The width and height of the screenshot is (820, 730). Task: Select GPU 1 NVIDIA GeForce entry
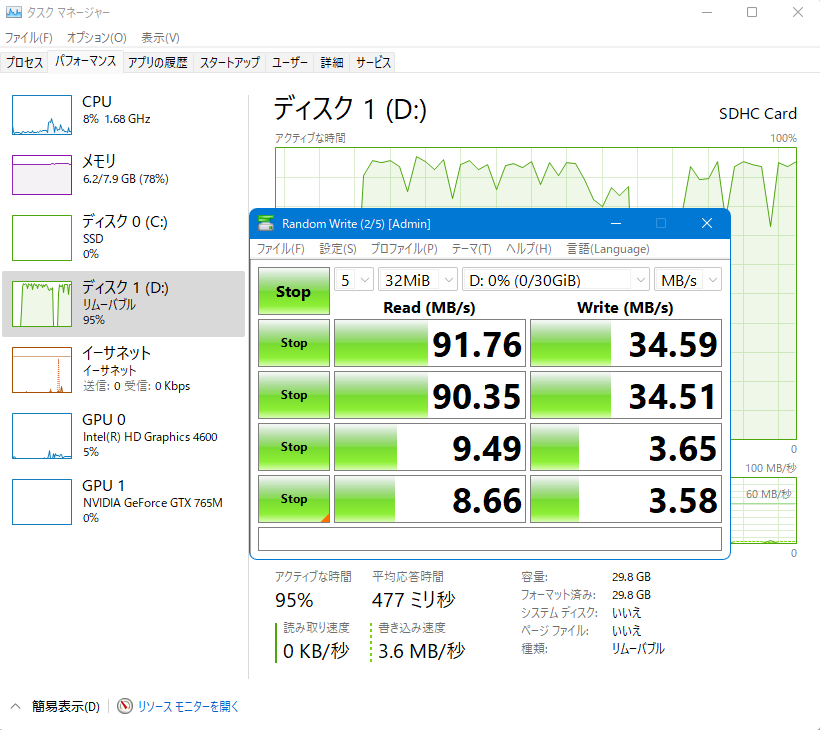tap(123, 501)
